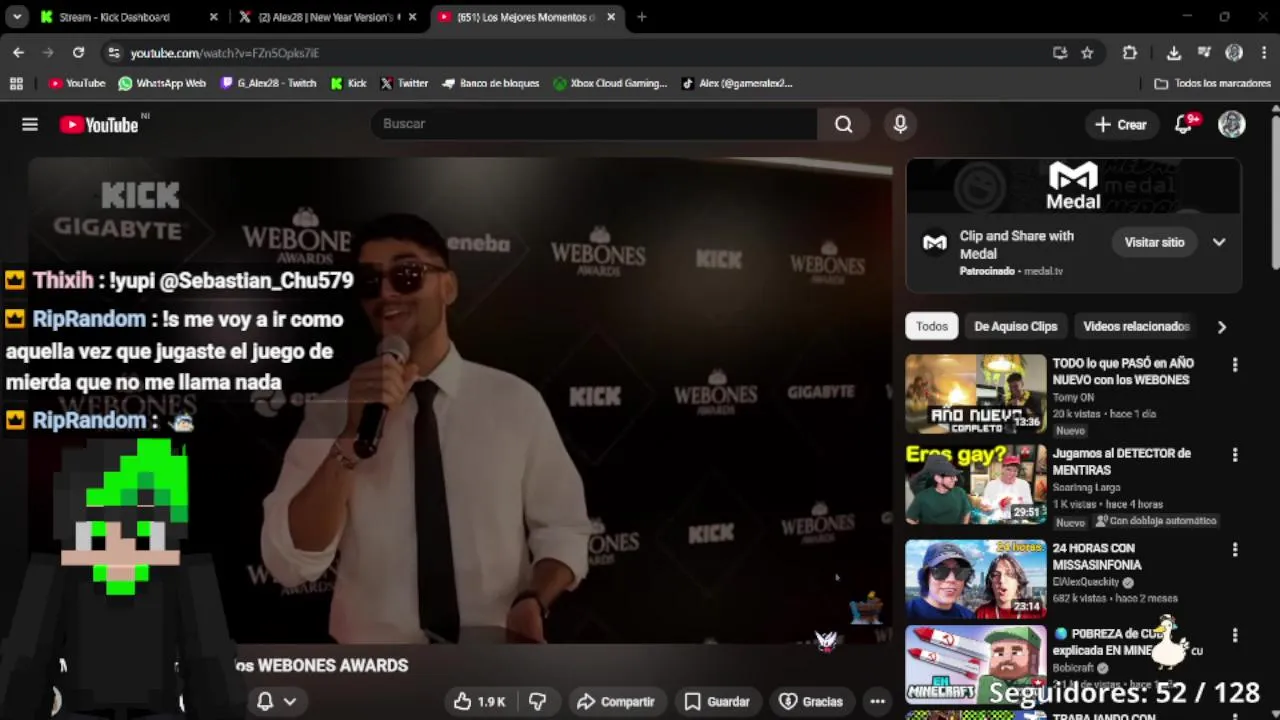Click the Gracias button

click(x=811, y=702)
